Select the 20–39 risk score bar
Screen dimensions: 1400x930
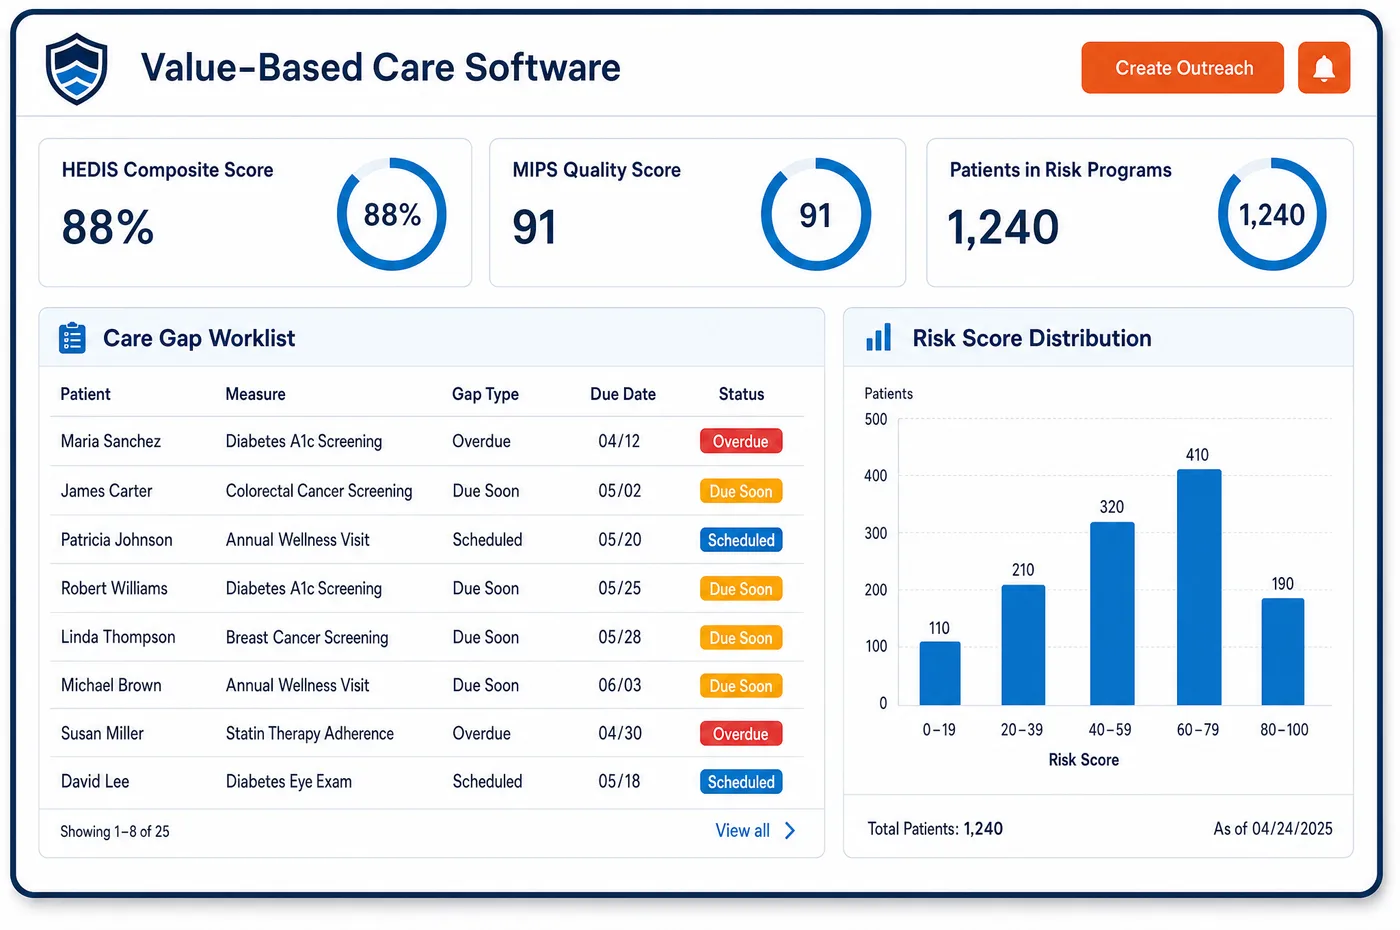coord(1023,645)
